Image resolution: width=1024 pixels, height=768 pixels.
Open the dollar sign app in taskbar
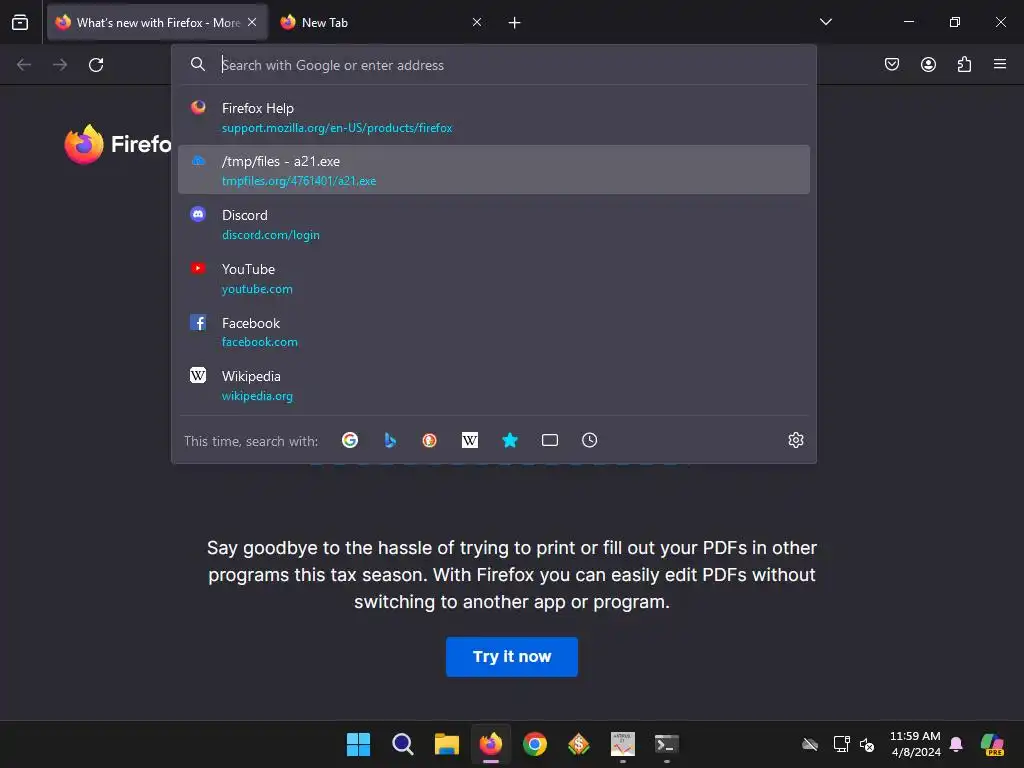click(x=579, y=744)
